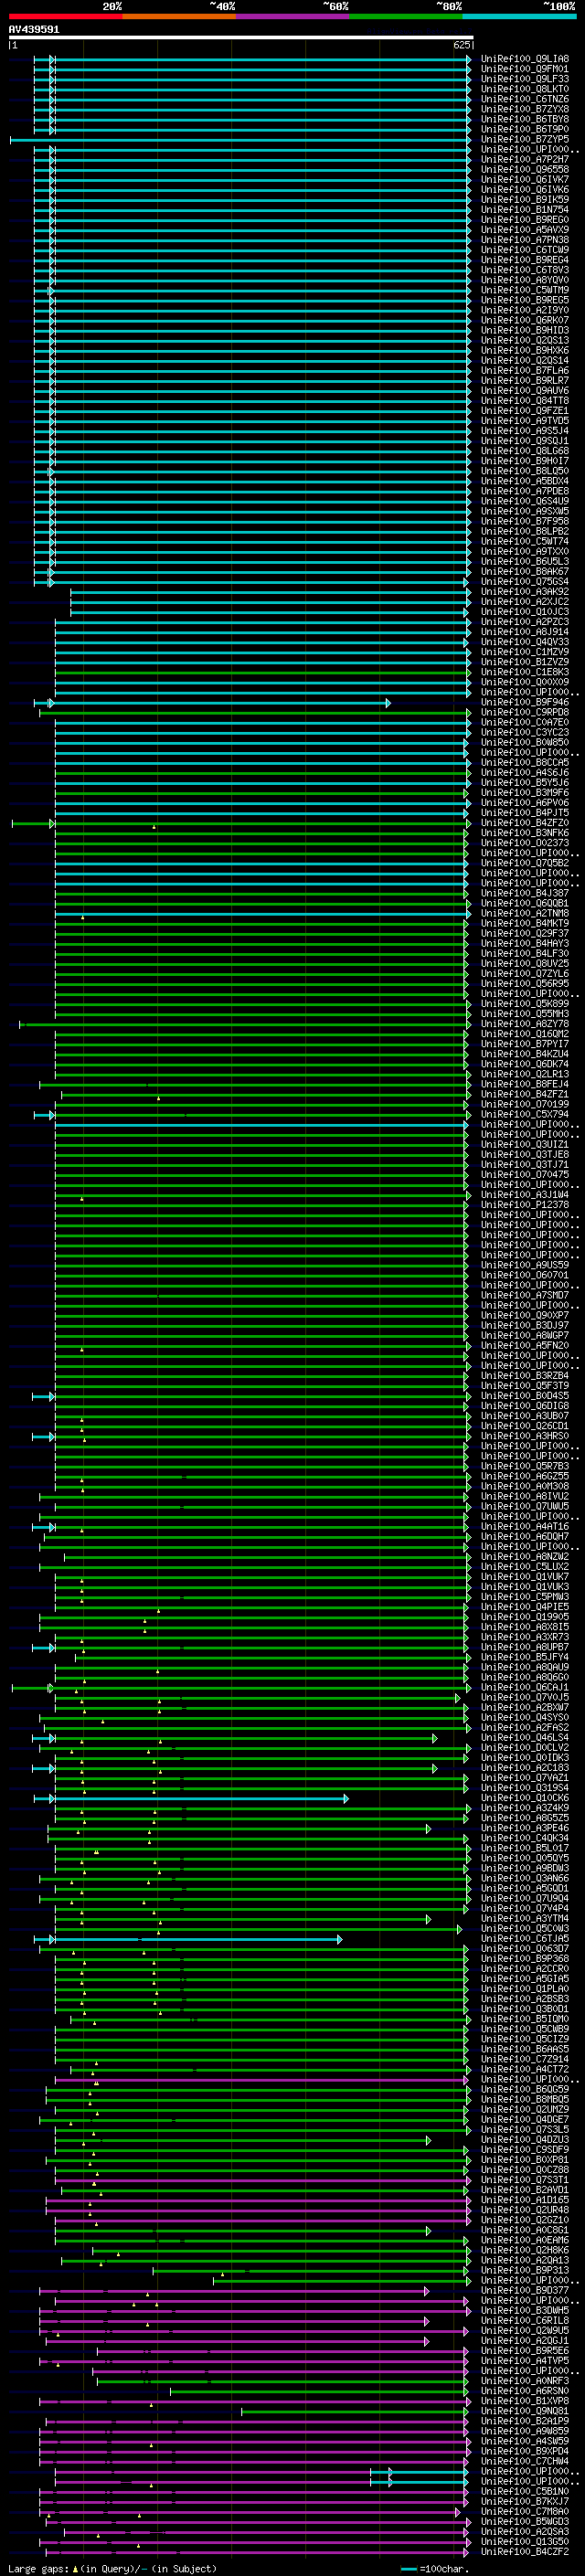This screenshot has width=585, height=2576.
Task: Select label UniRef100_Q55MH3
Action: click(525, 1014)
